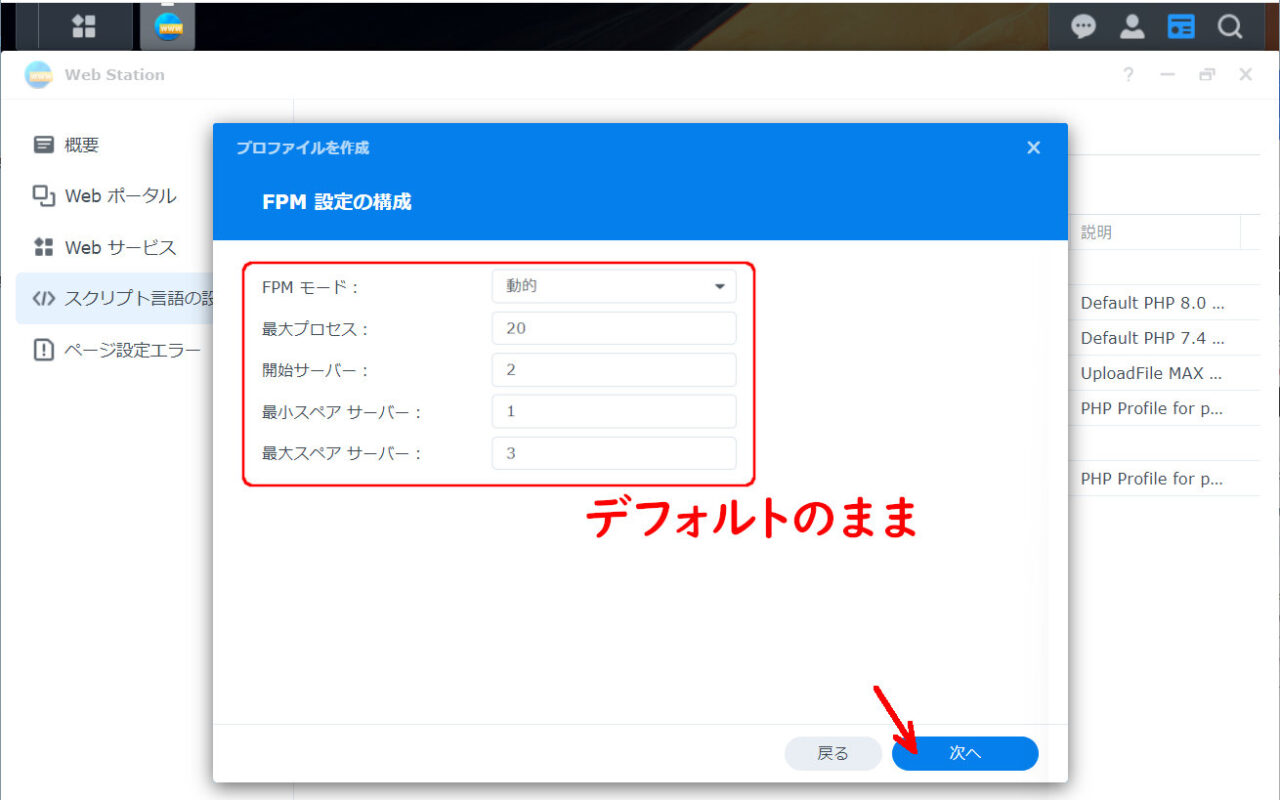Click the プロファイルを作成 dialog title
This screenshot has width=1280, height=800.
pos(302,148)
